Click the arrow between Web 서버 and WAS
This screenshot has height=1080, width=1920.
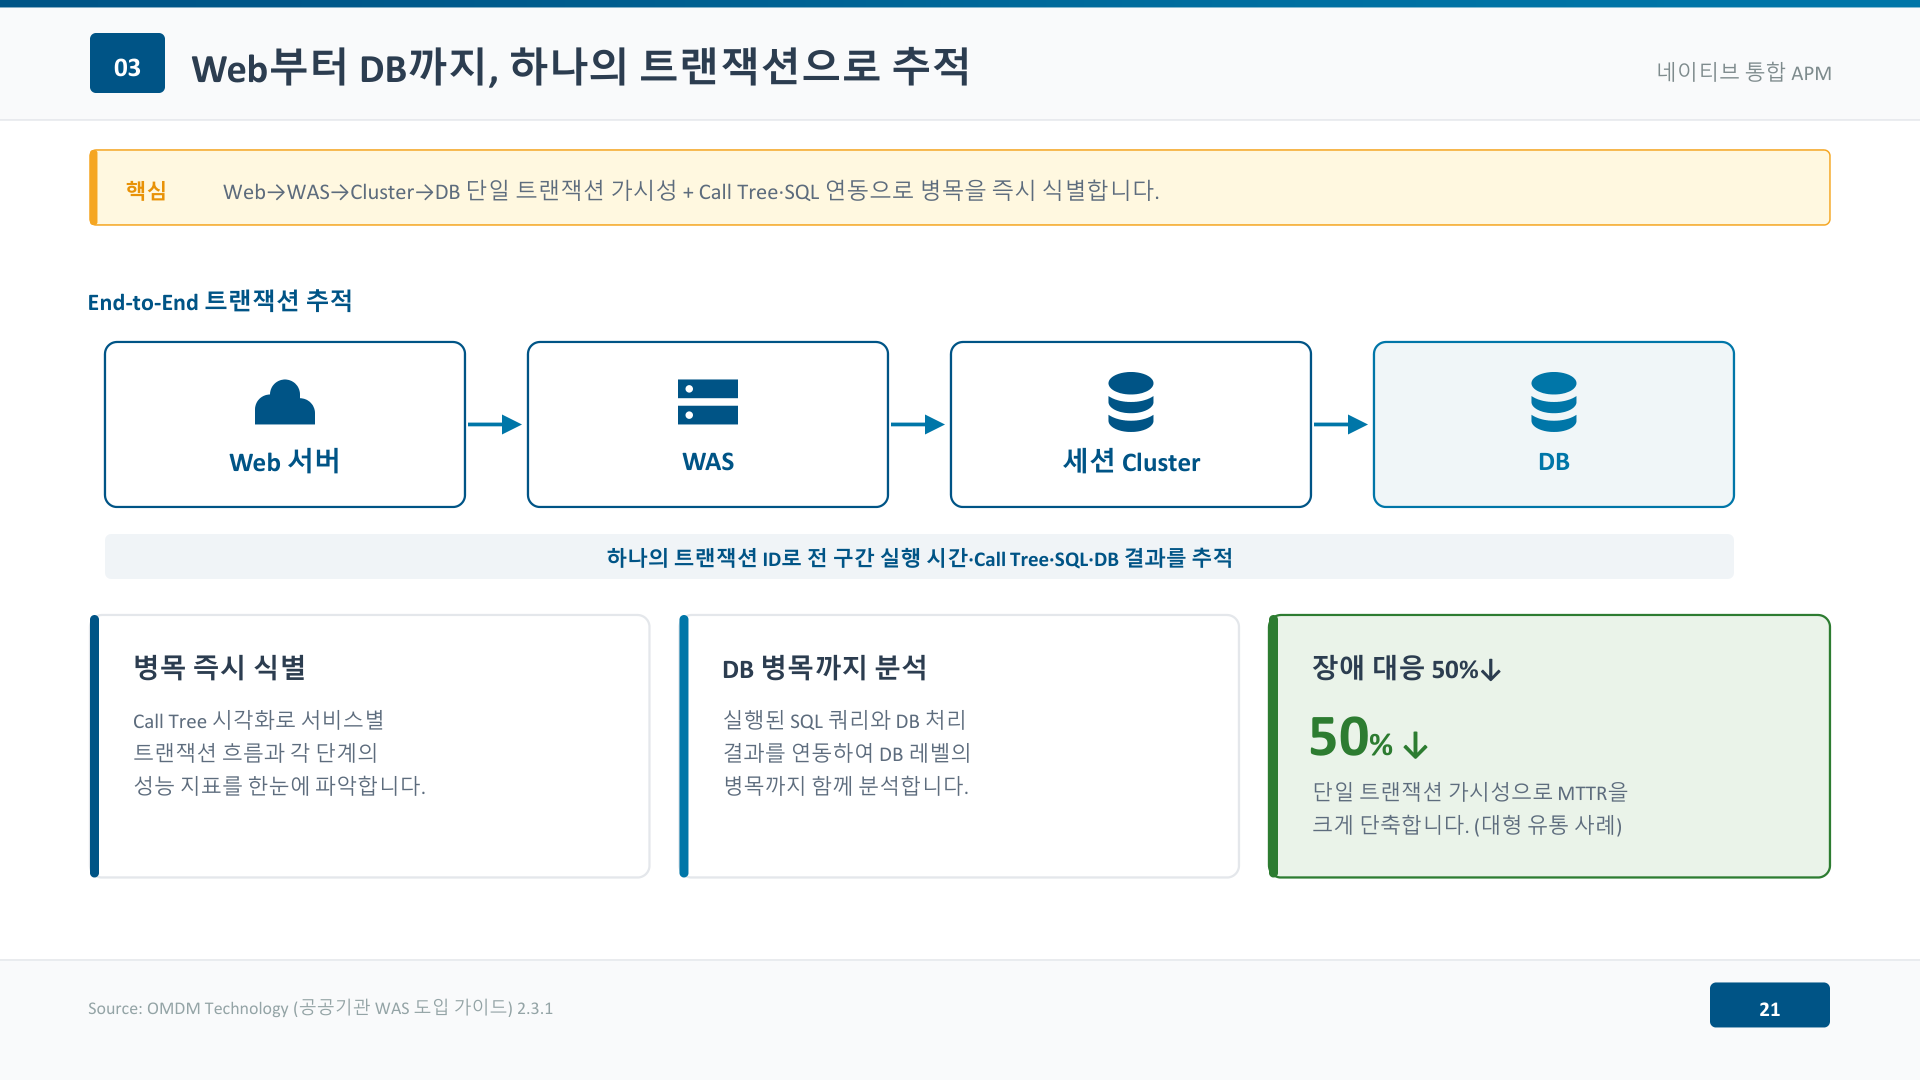495,424
